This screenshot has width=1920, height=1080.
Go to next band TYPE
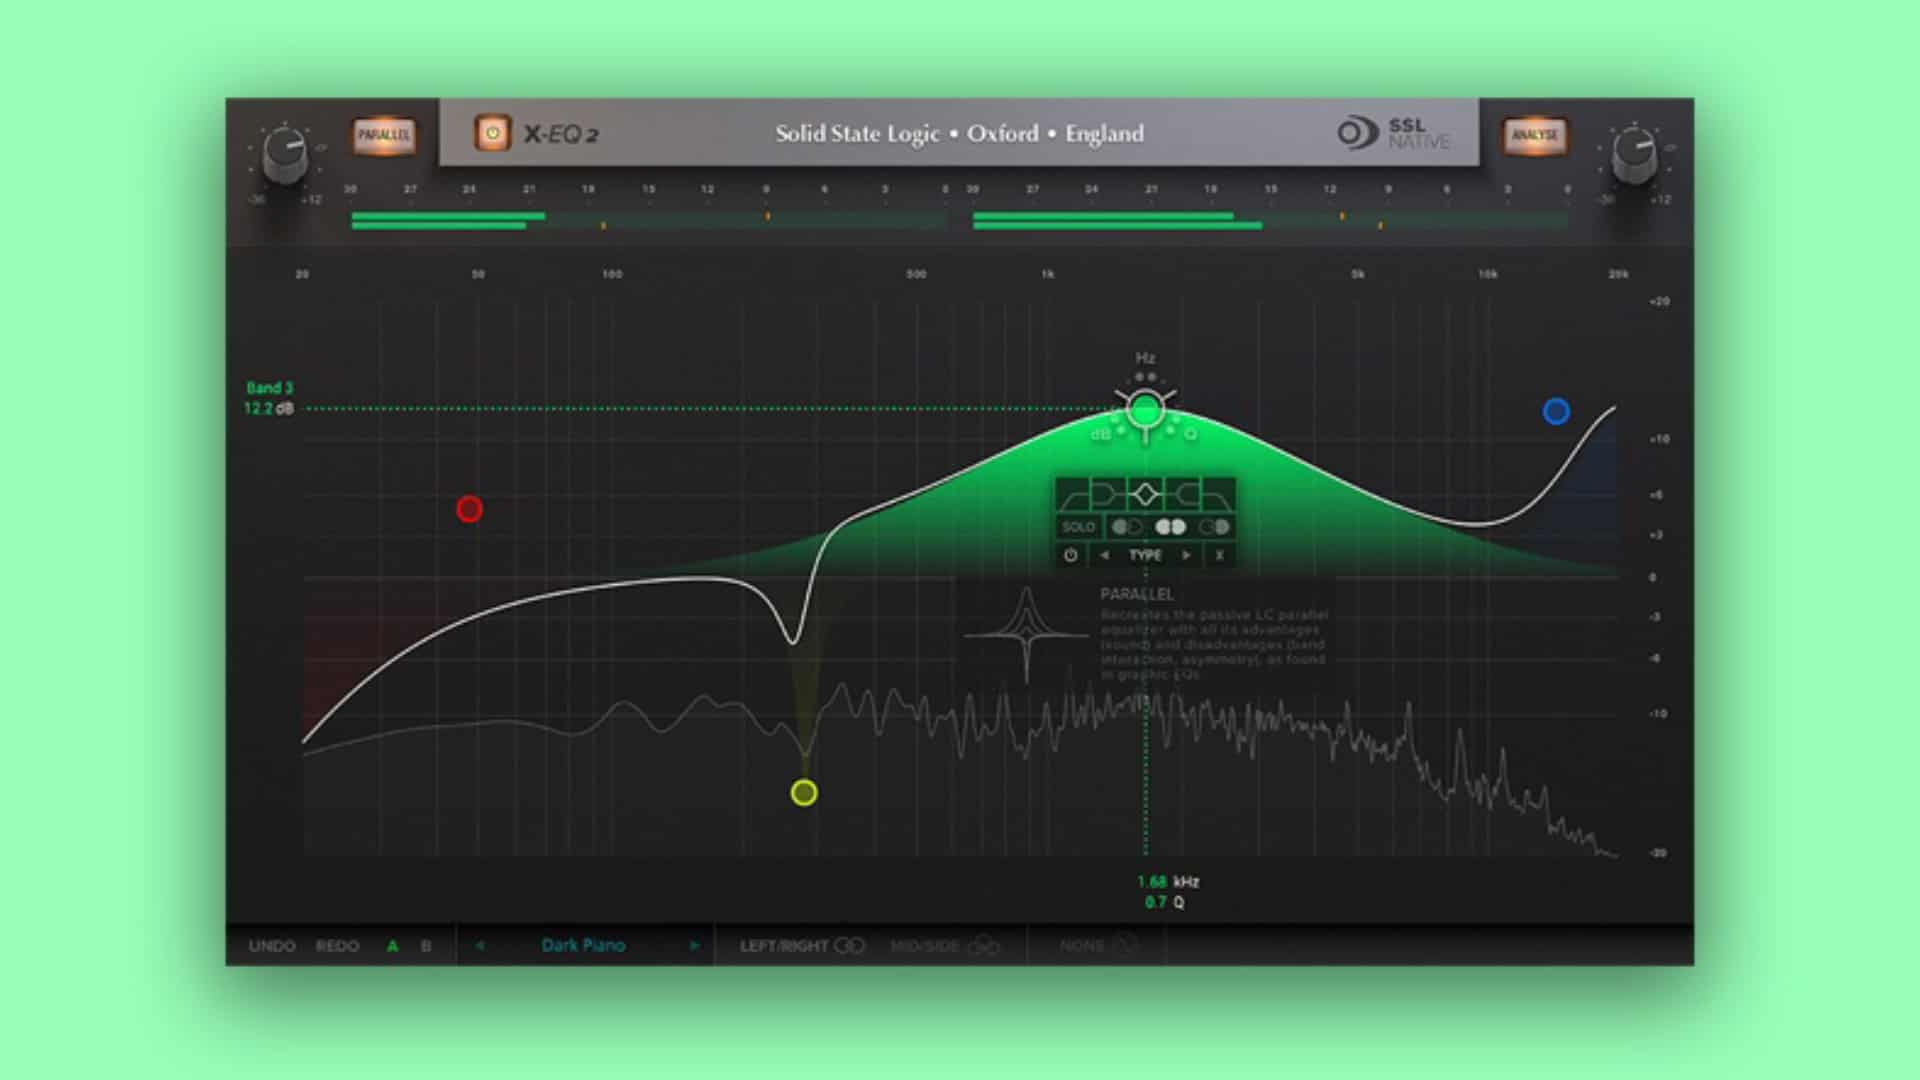(1186, 555)
